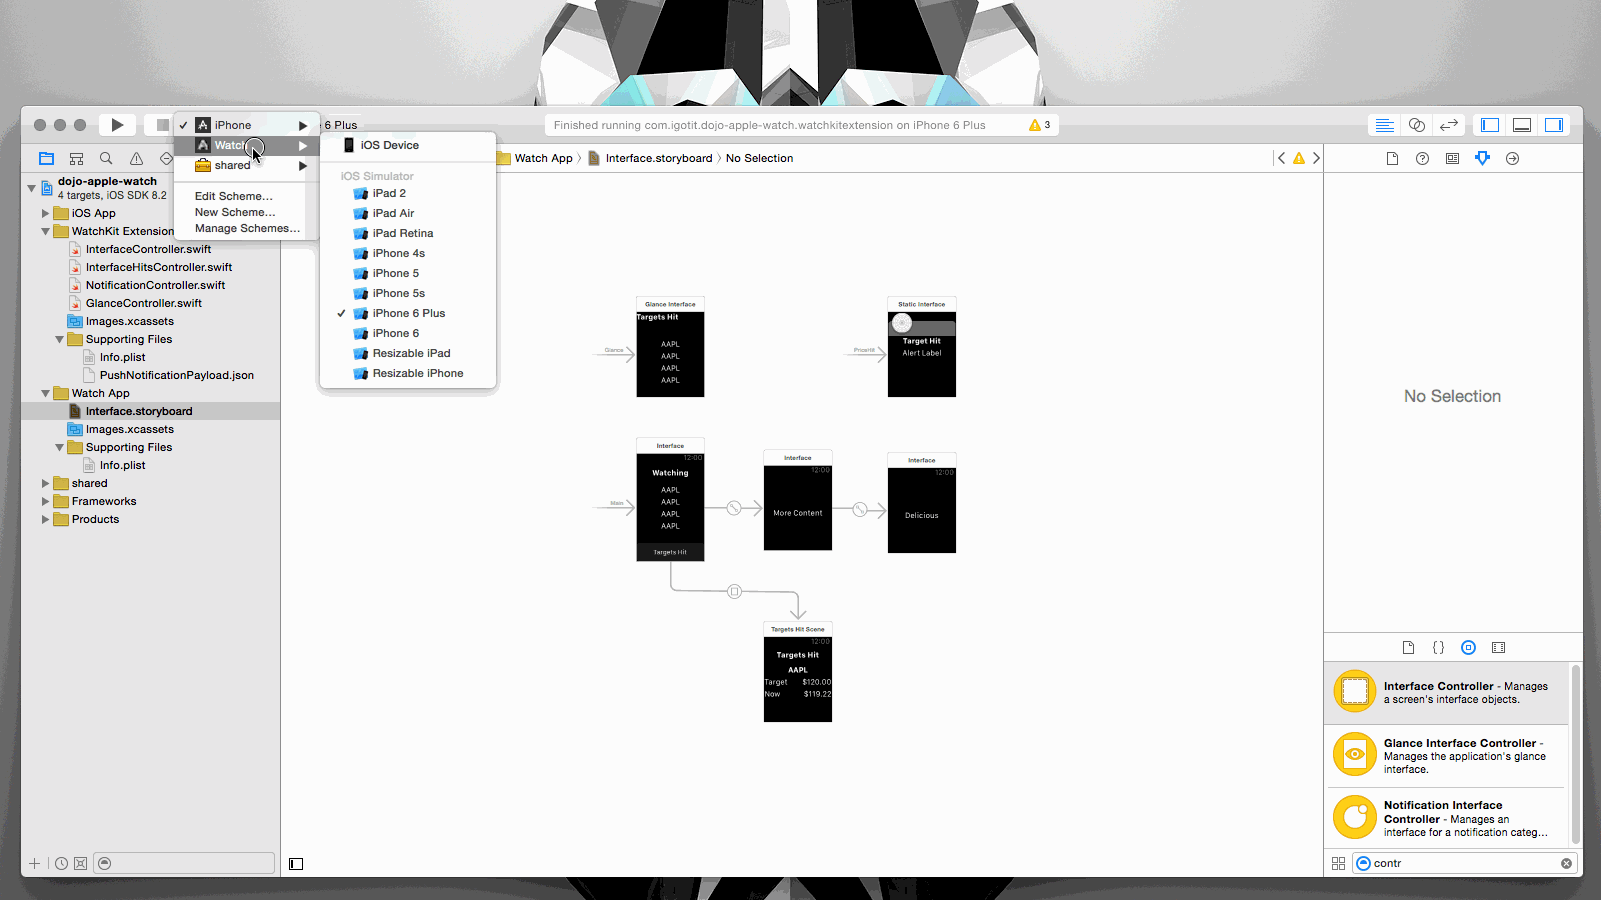Select Manage Schemes… option
Screen dimensions: 1601x900
[x=247, y=228]
